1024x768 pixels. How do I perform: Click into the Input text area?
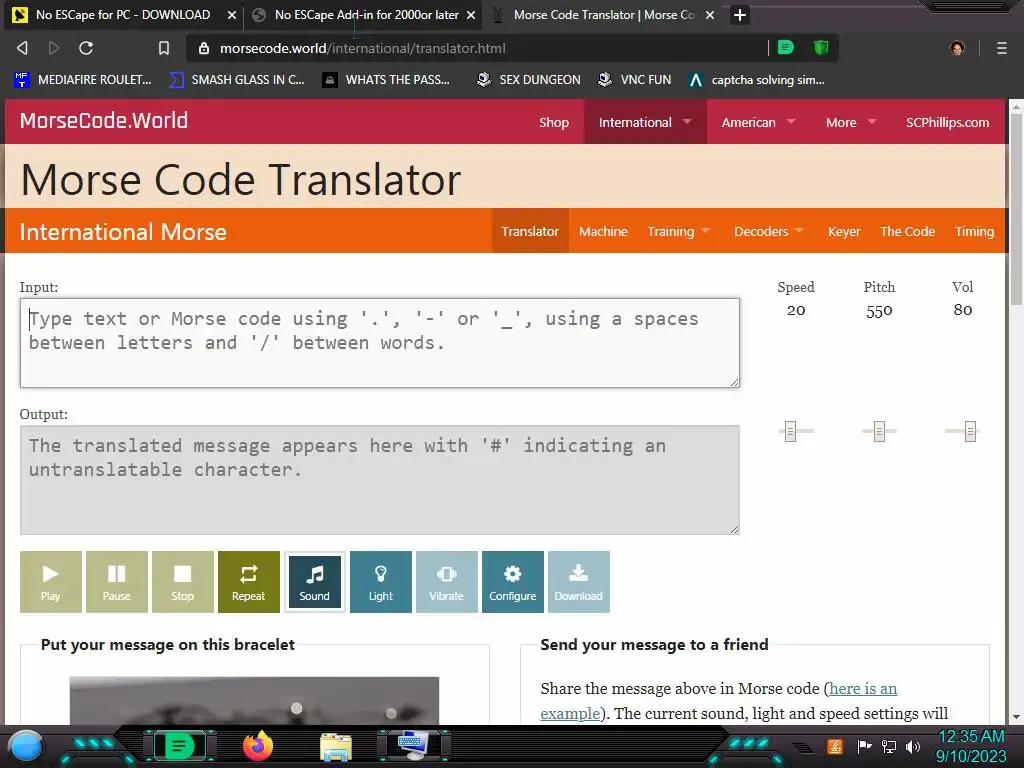click(x=380, y=343)
